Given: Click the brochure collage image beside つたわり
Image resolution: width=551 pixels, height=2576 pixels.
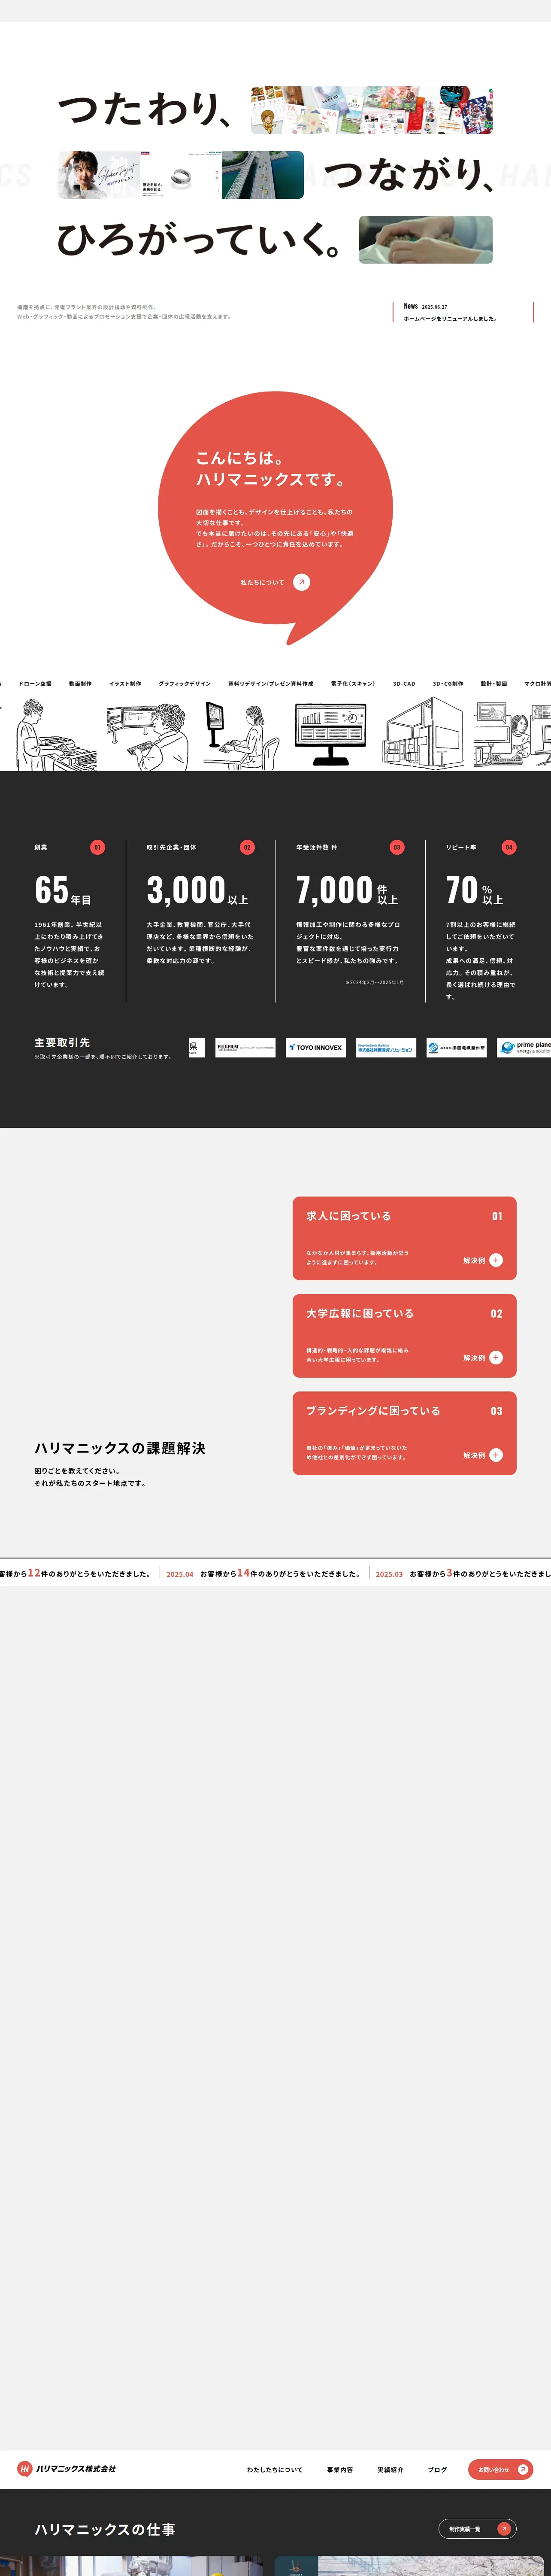Looking at the screenshot, I should 371,110.
